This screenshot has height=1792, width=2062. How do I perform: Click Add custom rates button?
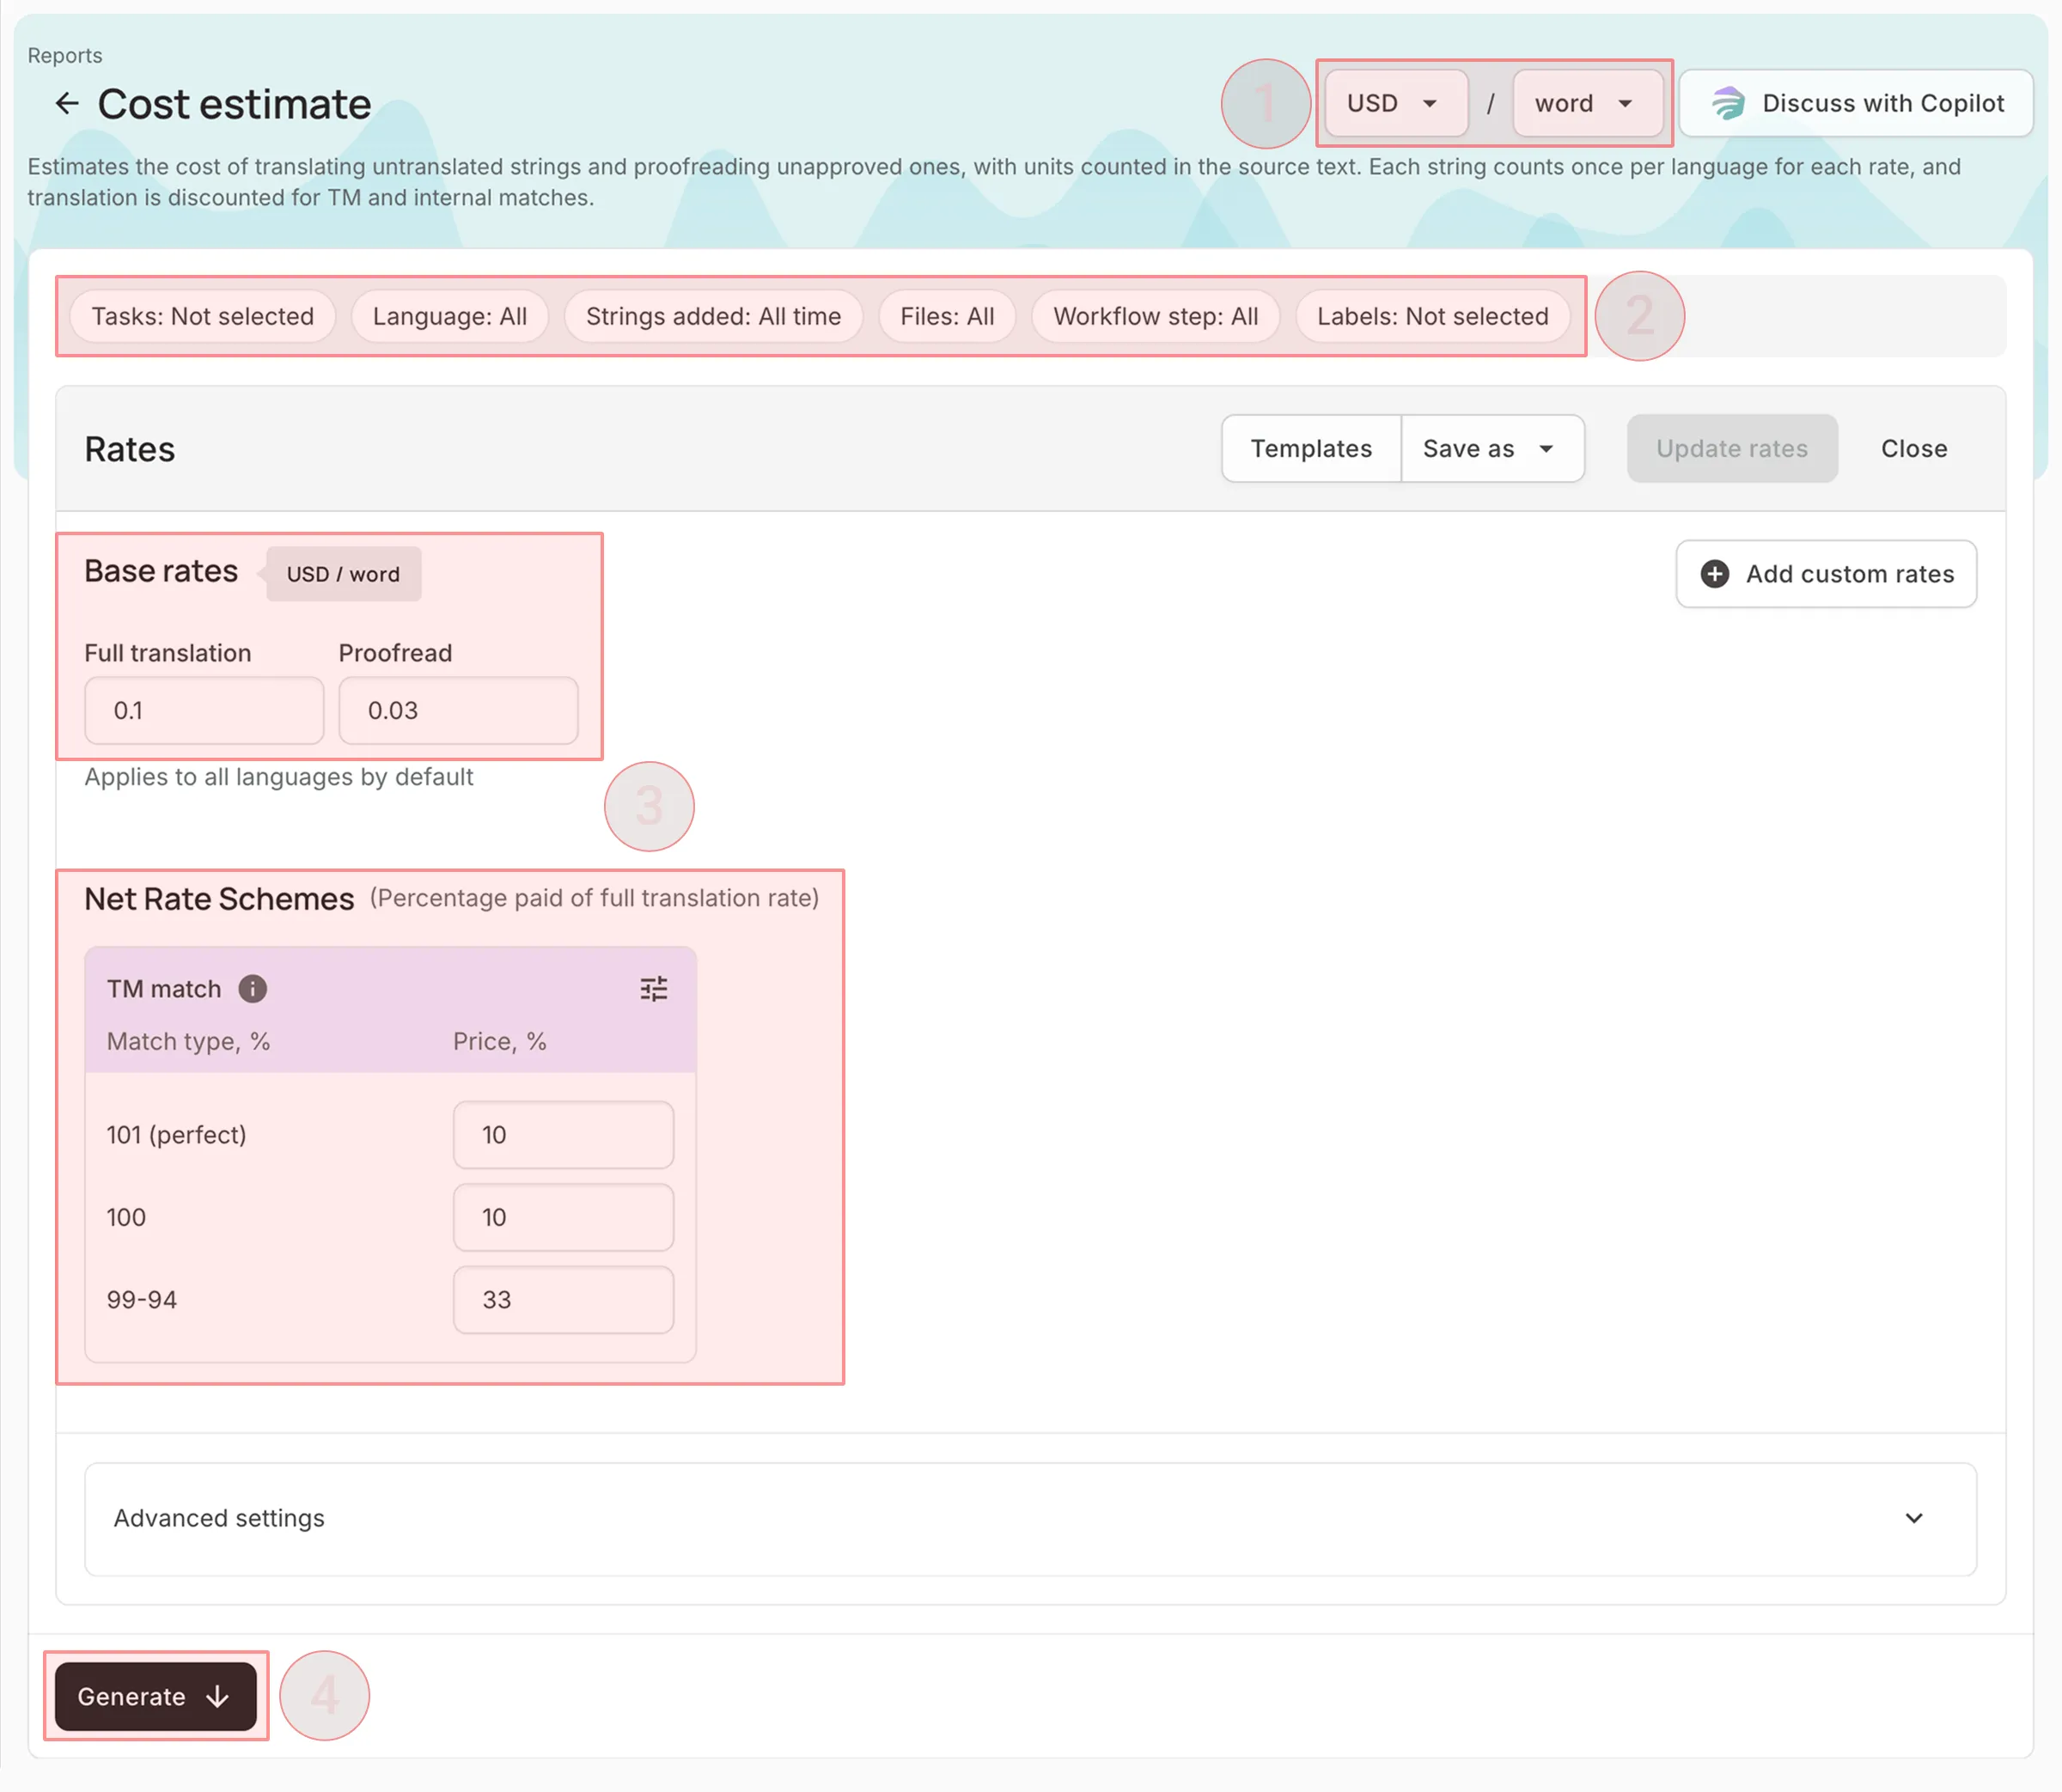tap(1826, 574)
